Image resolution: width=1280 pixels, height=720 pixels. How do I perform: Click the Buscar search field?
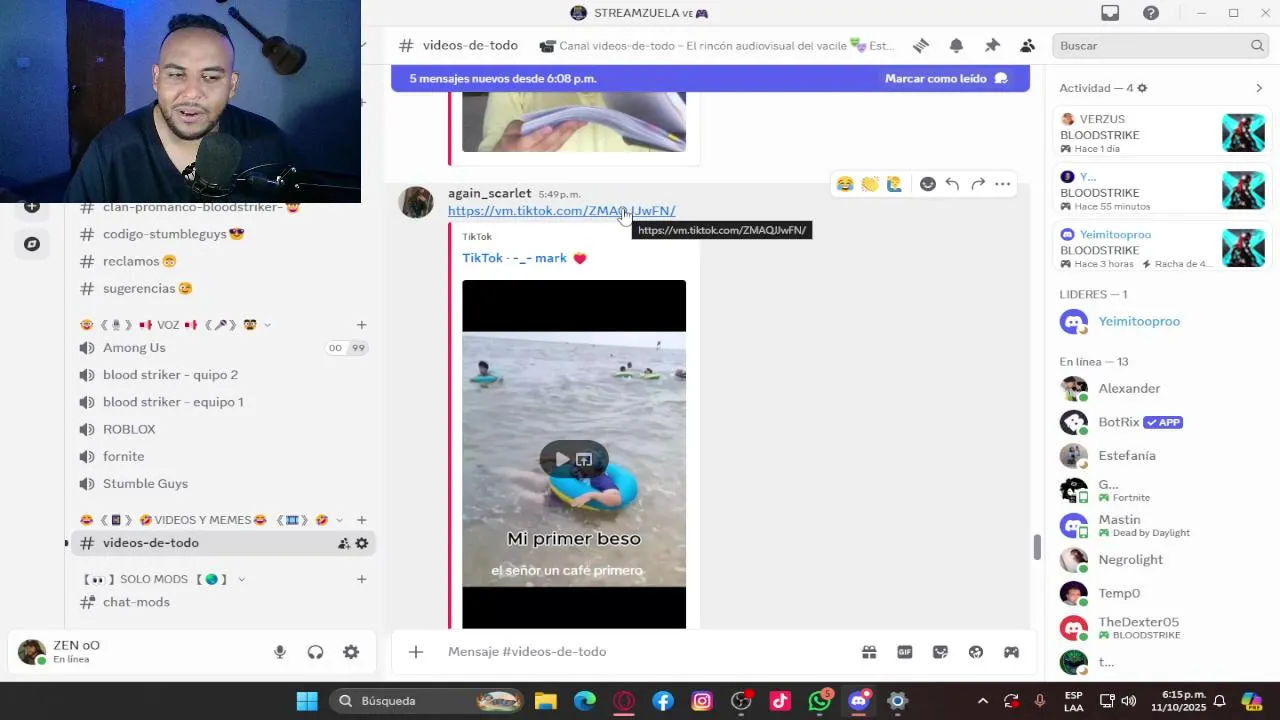(x=1160, y=46)
